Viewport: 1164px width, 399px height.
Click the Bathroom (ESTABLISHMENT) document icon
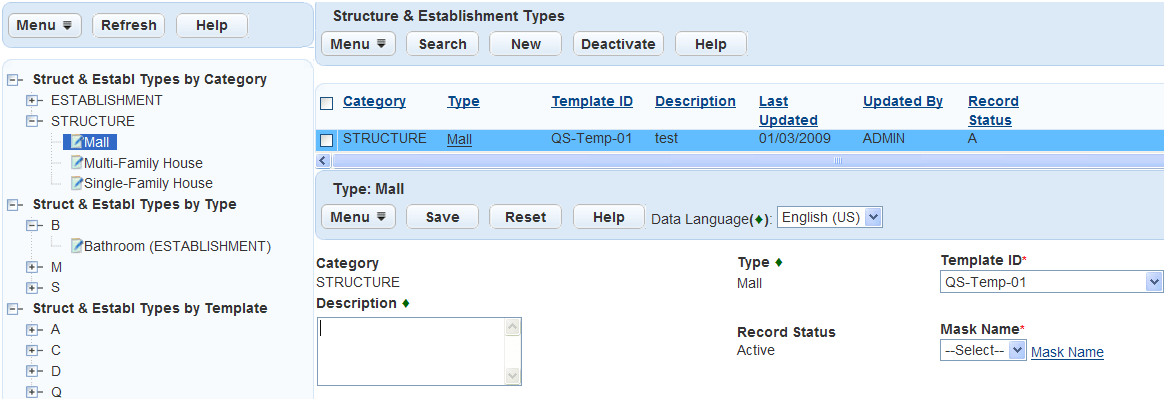coord(76,245)
